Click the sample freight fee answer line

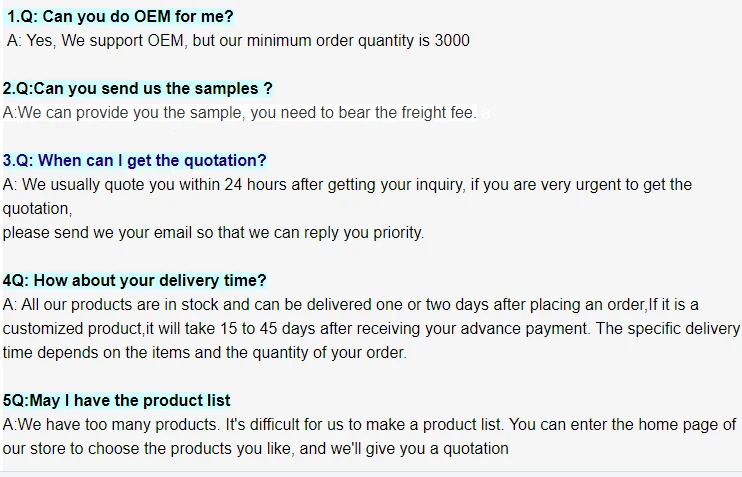coord(240,113)
